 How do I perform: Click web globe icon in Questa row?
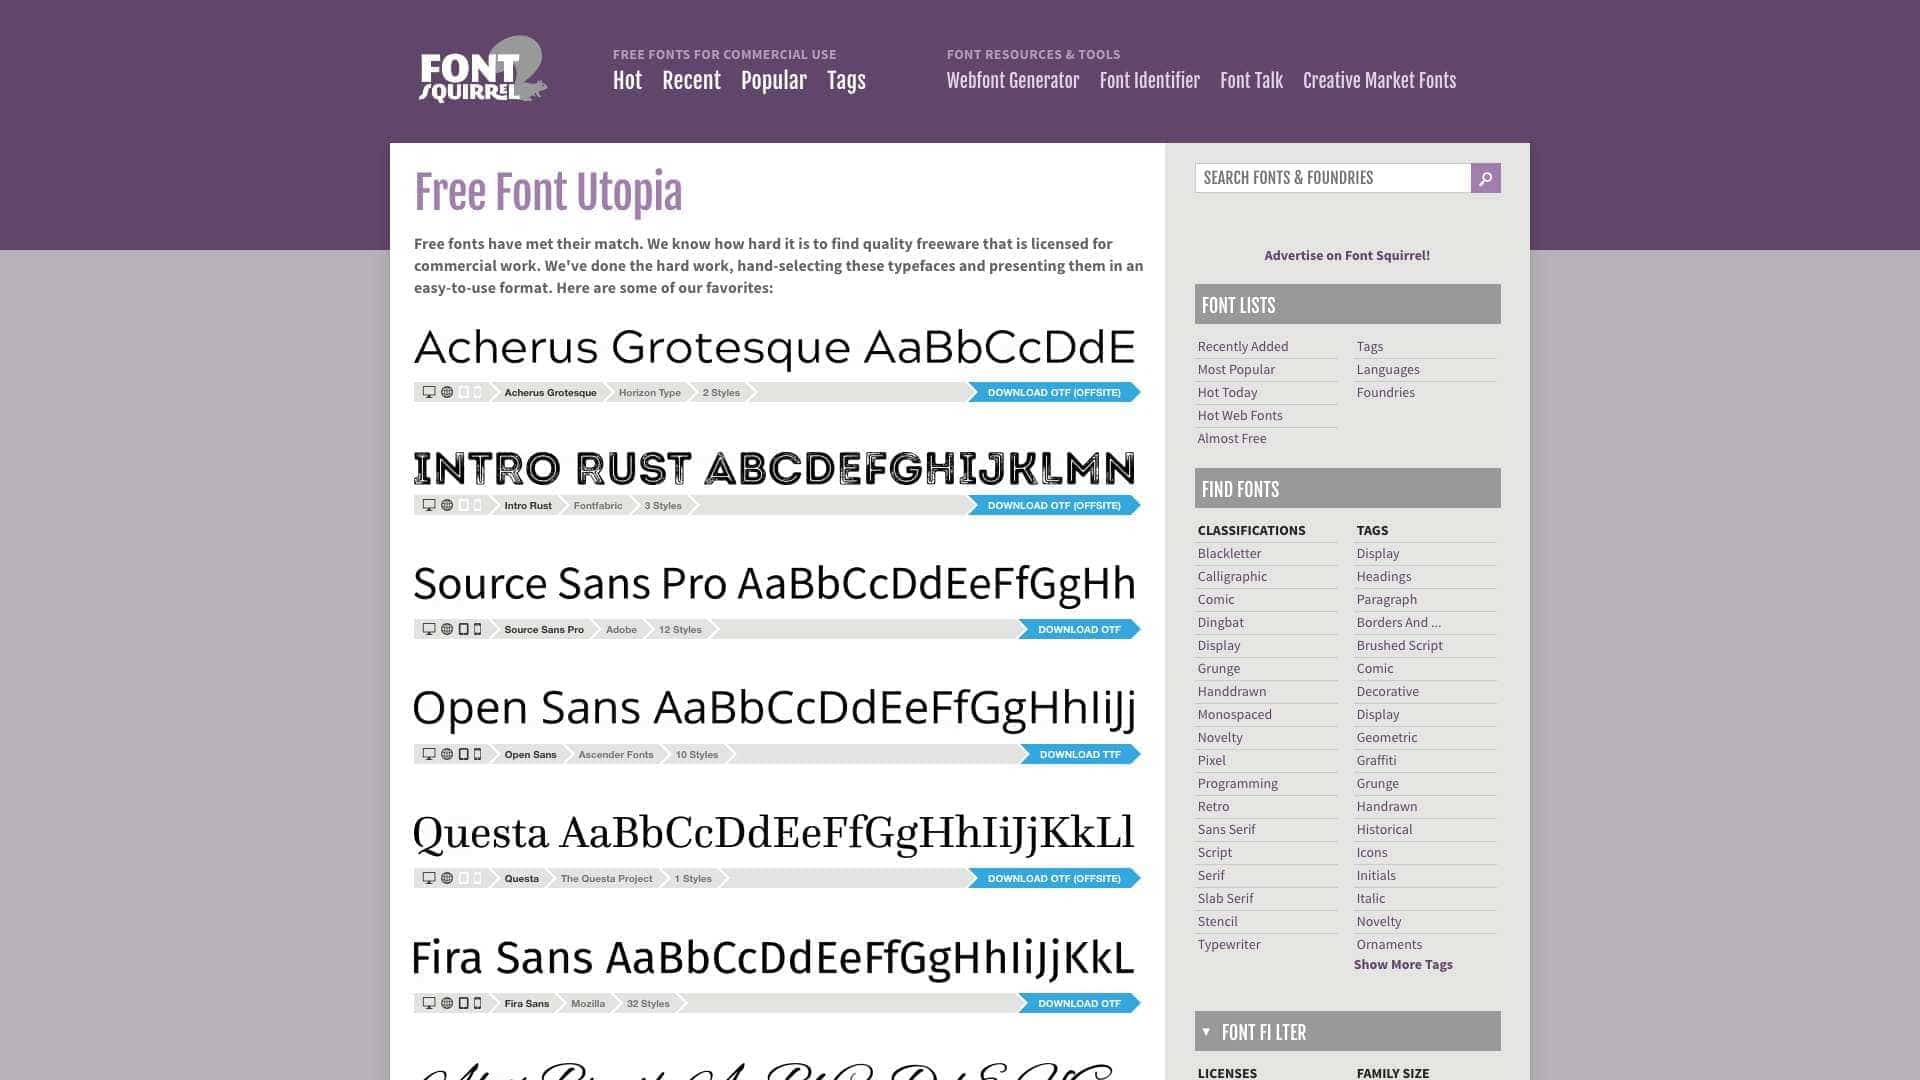click(447, 878)
